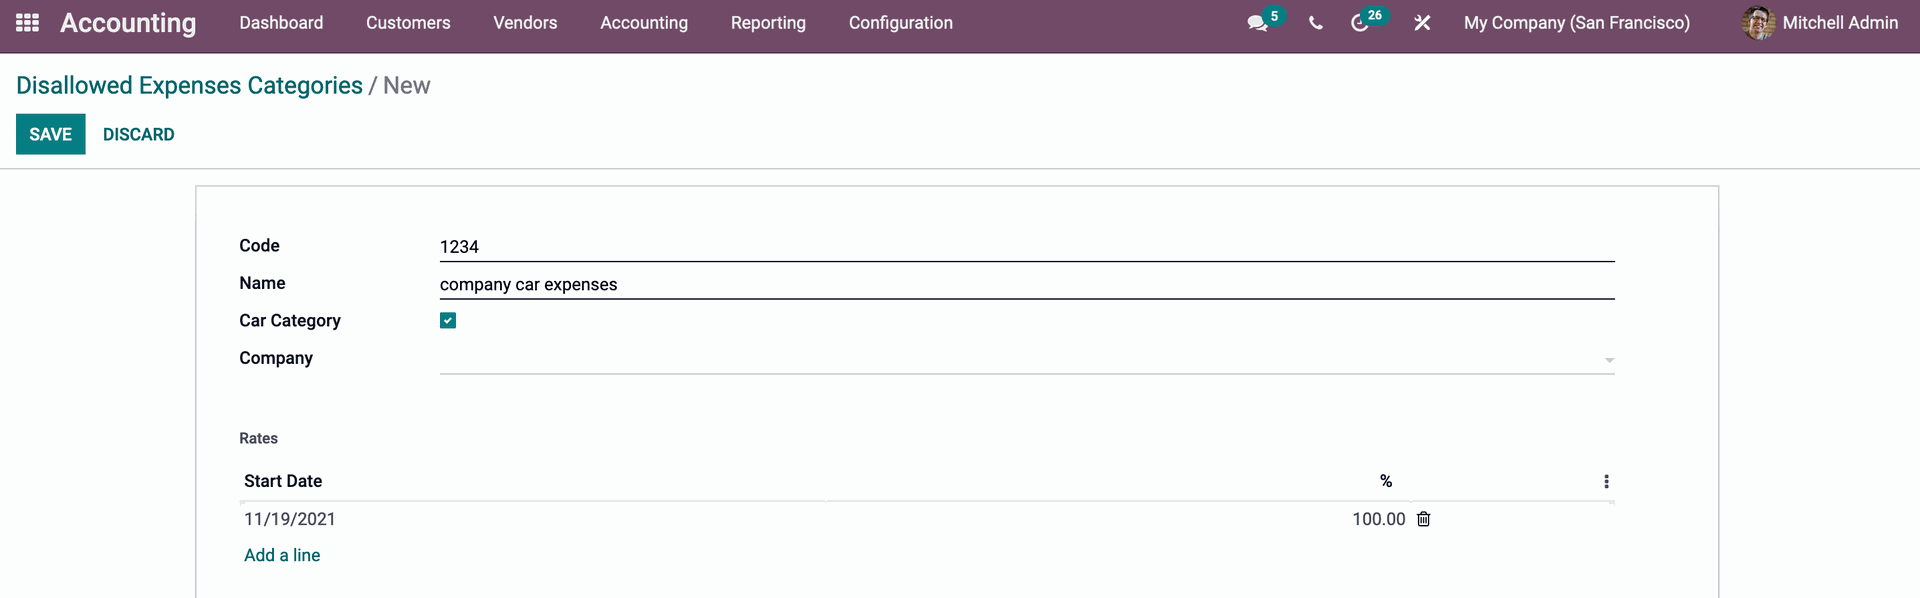Open the My Company (San Francisco) switcher
Screen dimensions: 1920x598
tap(1577, 23)
